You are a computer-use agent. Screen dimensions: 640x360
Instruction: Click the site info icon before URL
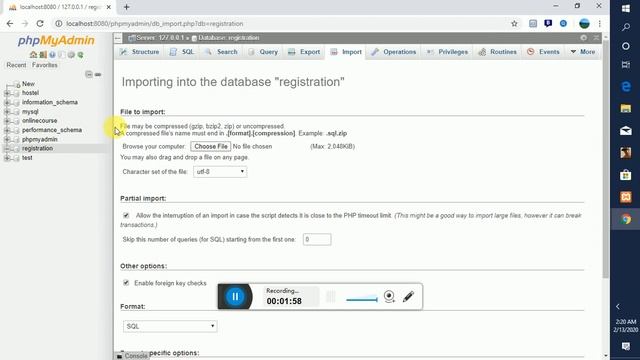(x=59, y=24)
